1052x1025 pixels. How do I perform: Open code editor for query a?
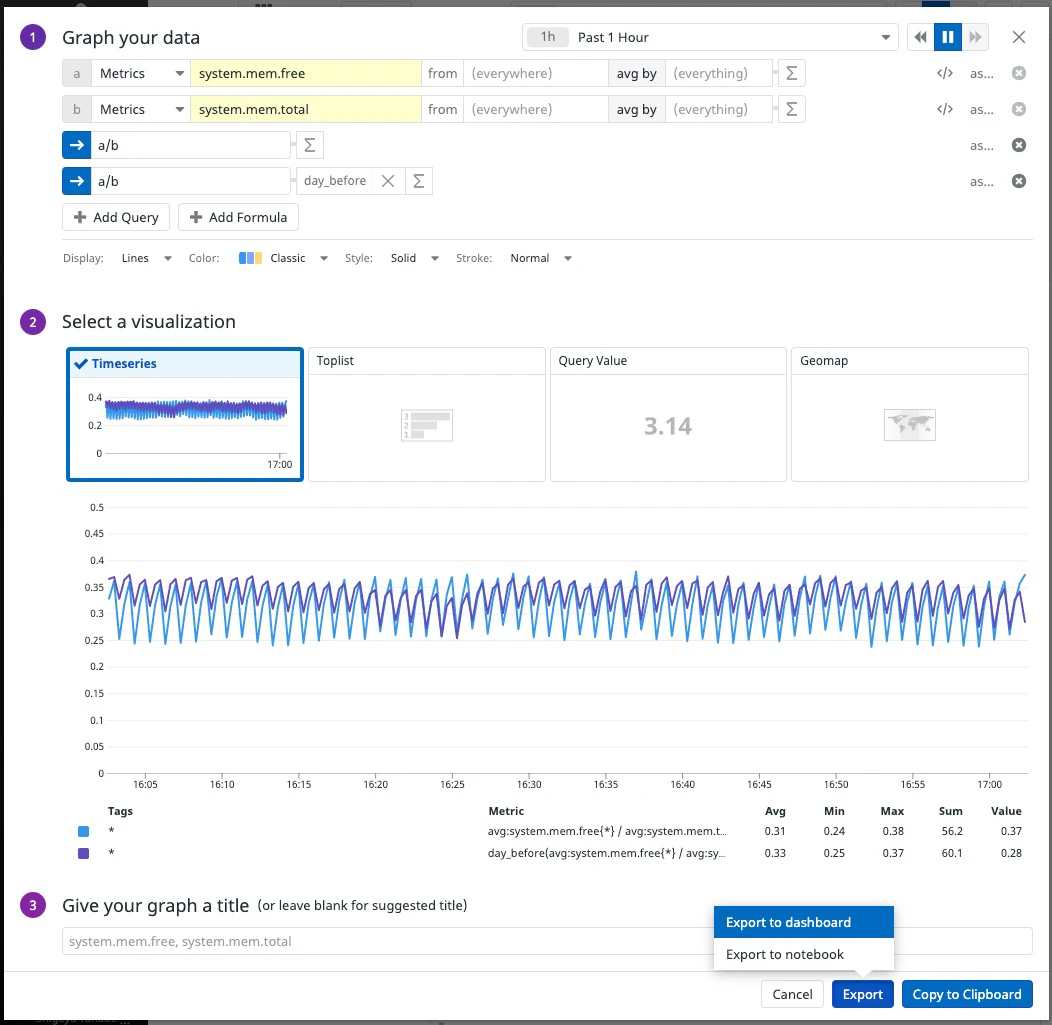945,73
